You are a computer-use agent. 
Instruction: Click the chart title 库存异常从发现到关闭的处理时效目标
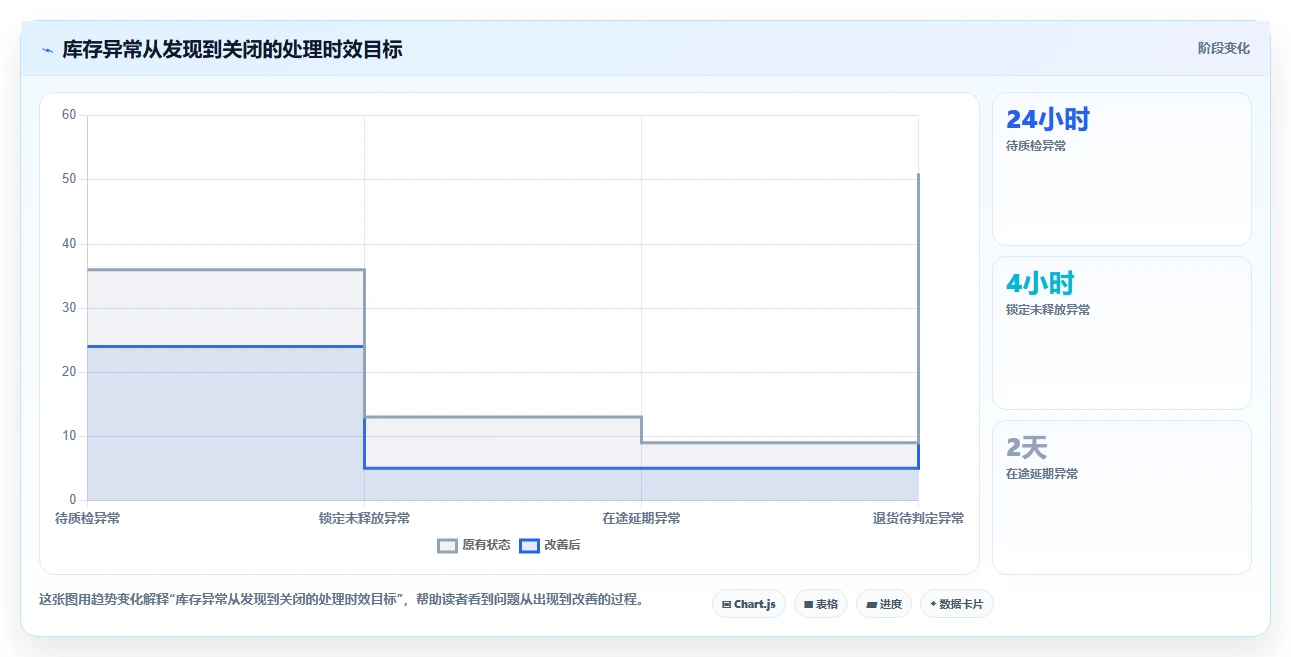coord(232,49)
